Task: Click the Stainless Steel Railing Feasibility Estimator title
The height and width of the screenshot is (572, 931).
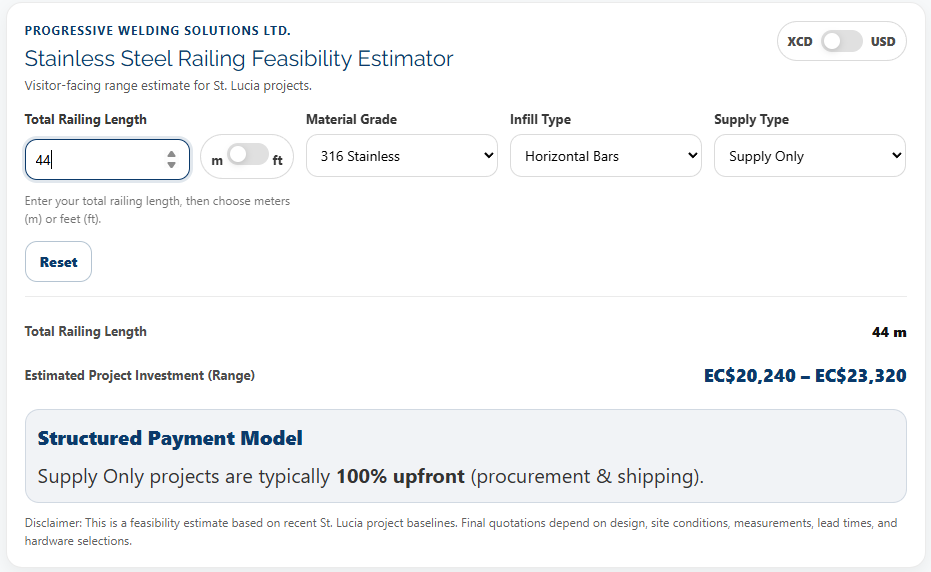Action: tap(239, 59)
